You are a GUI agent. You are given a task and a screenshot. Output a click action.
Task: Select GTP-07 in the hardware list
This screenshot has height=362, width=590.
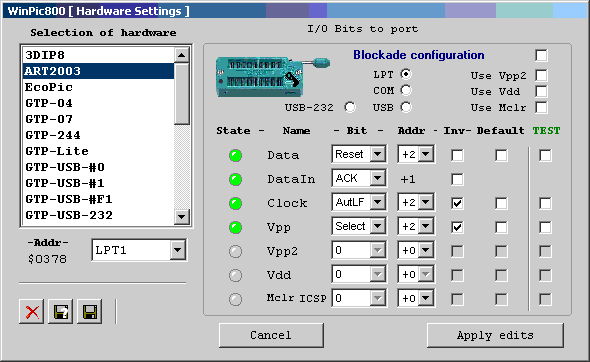pyautogui.click(x=98, y=119)
